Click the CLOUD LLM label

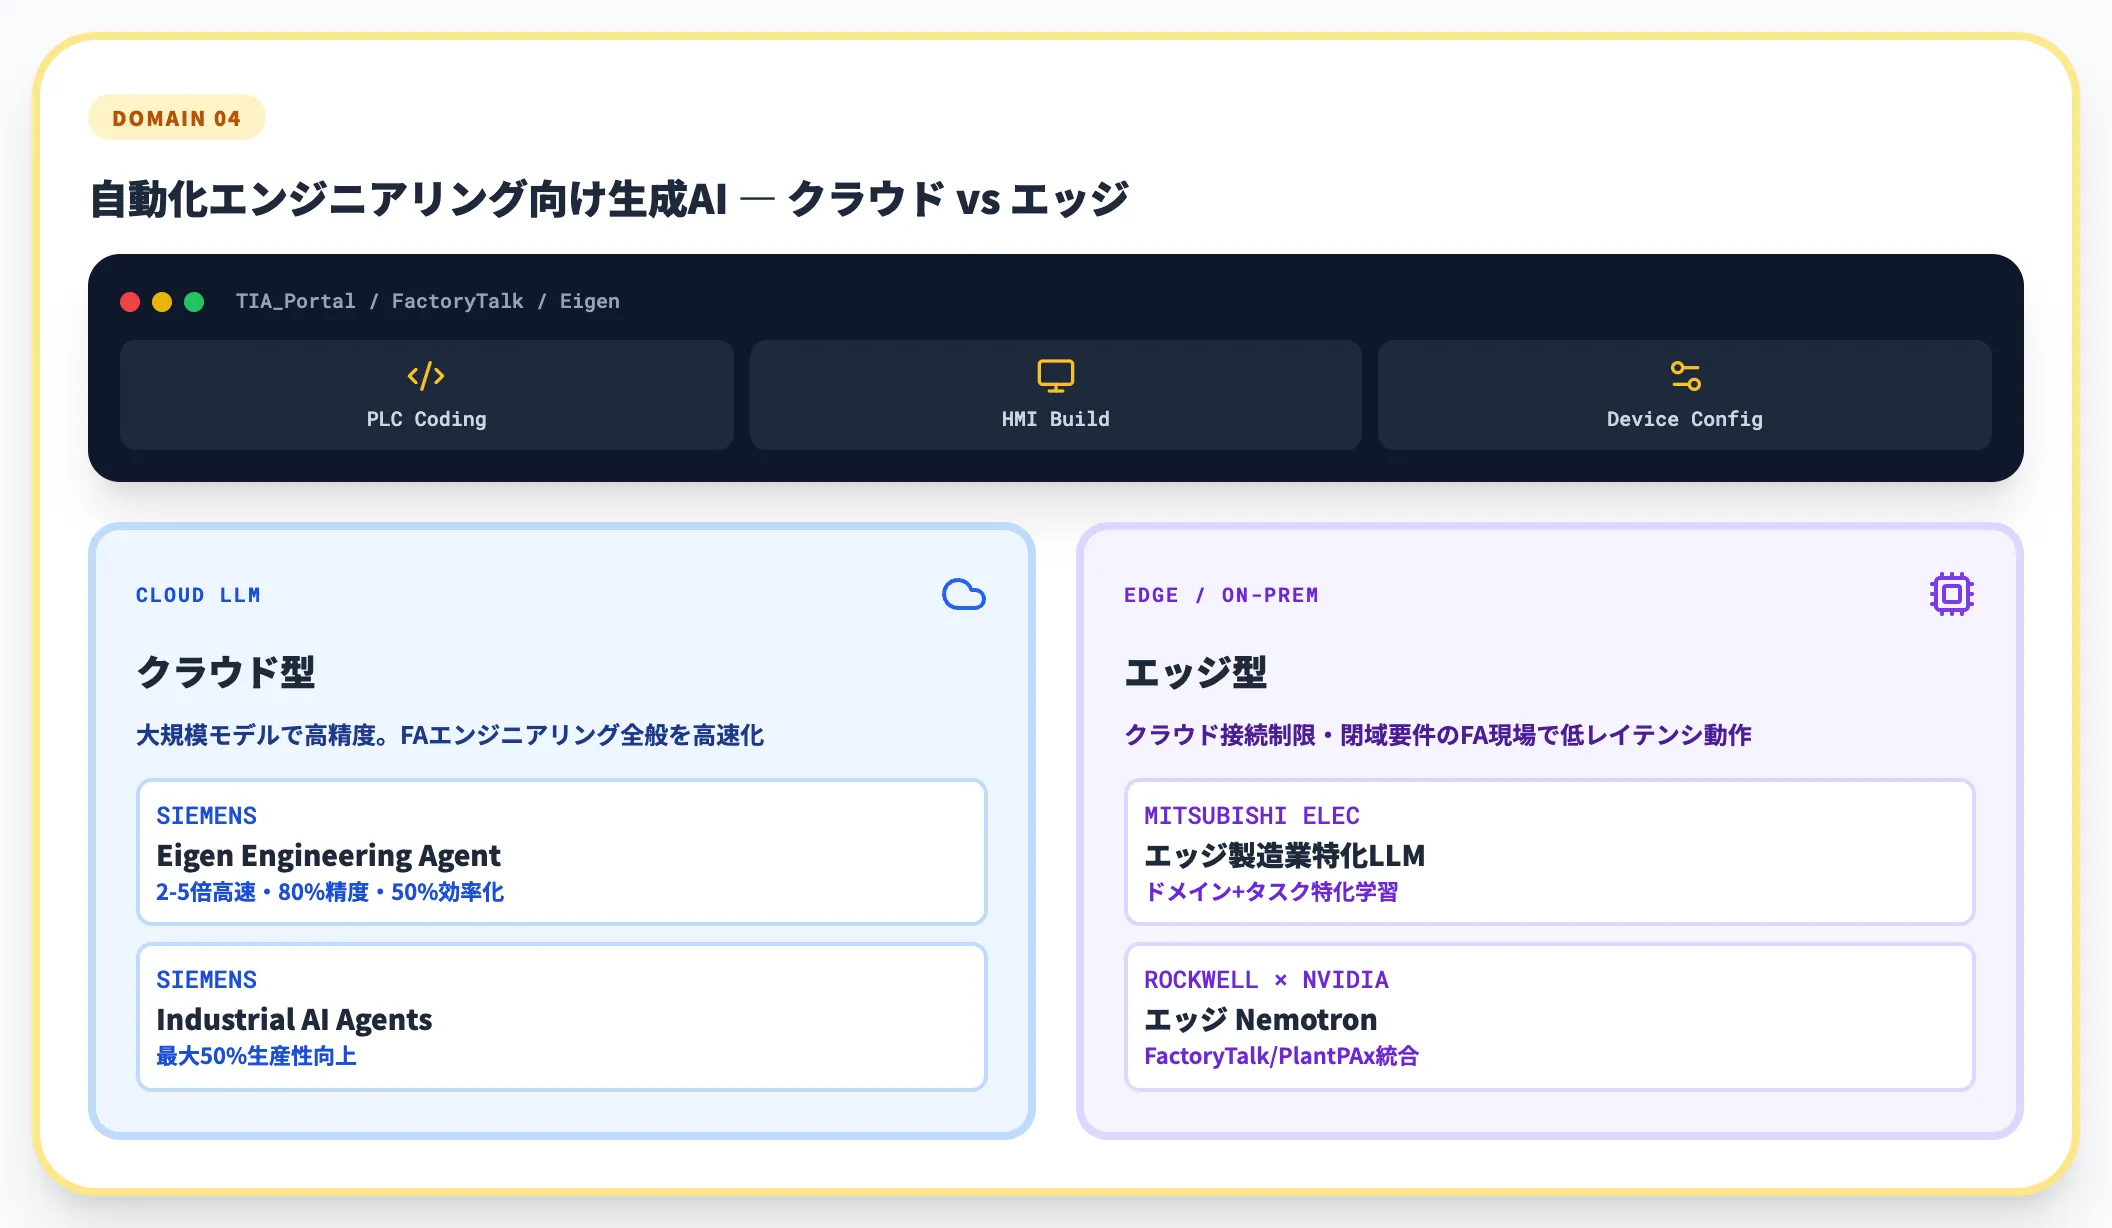pyautogui.click(x=198, y=595)
